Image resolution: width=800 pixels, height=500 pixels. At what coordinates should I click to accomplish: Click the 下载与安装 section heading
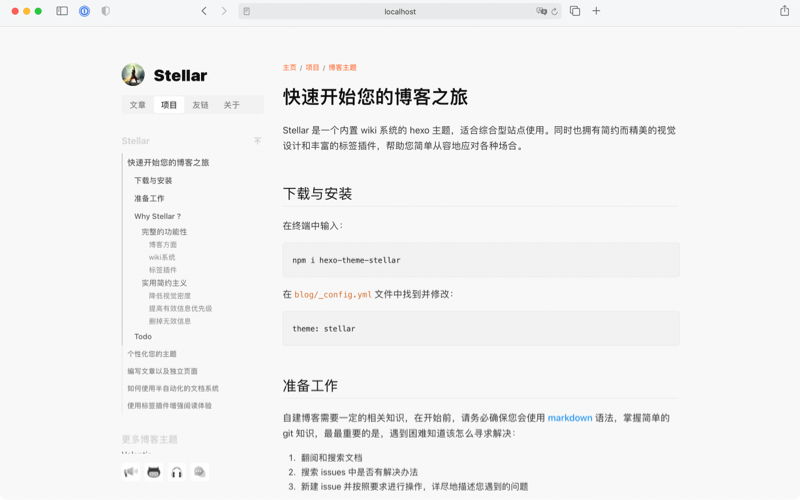click(x=317, y=193)
